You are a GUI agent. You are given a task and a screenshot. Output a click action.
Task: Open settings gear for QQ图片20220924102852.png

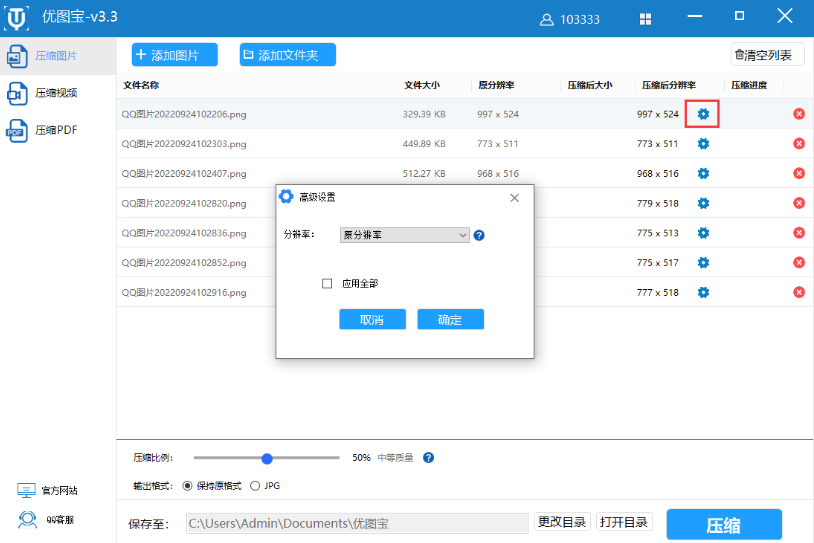point(703,263)
